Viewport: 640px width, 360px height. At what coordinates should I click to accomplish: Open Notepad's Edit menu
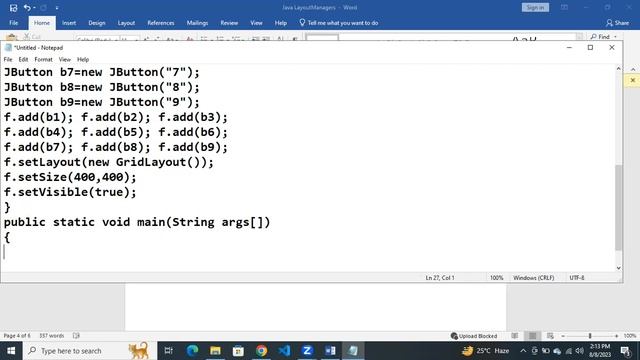(x=23, y=60)
